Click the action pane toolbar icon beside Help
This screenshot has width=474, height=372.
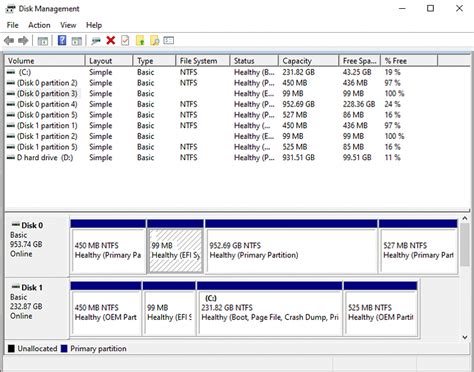[77, 41]
